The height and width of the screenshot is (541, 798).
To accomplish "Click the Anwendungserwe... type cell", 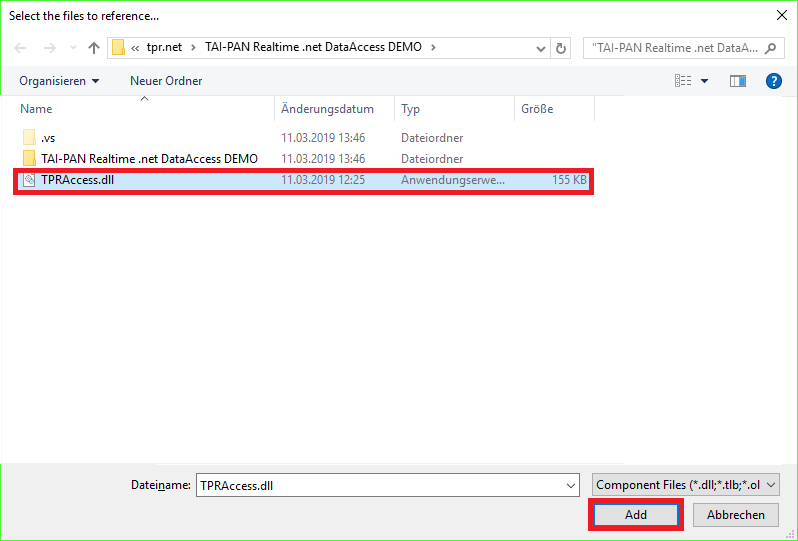I will (453, 180).
